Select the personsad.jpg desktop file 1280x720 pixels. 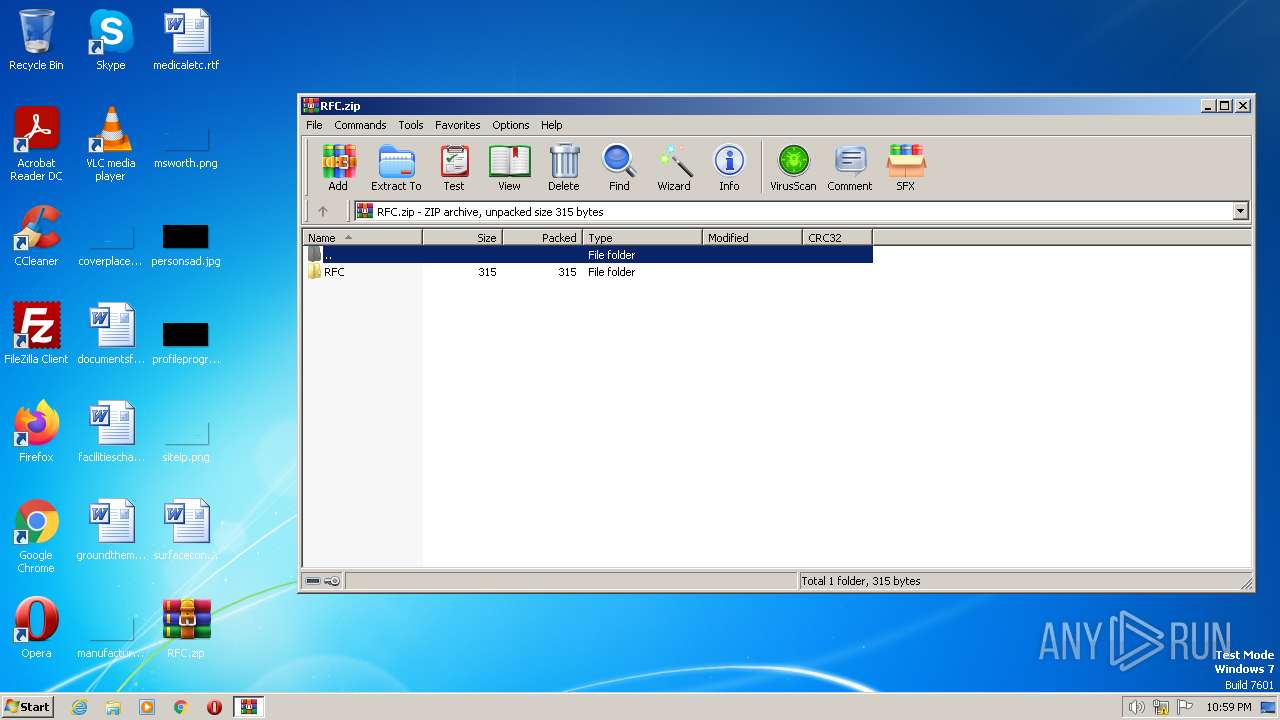[x=186, y=245]
